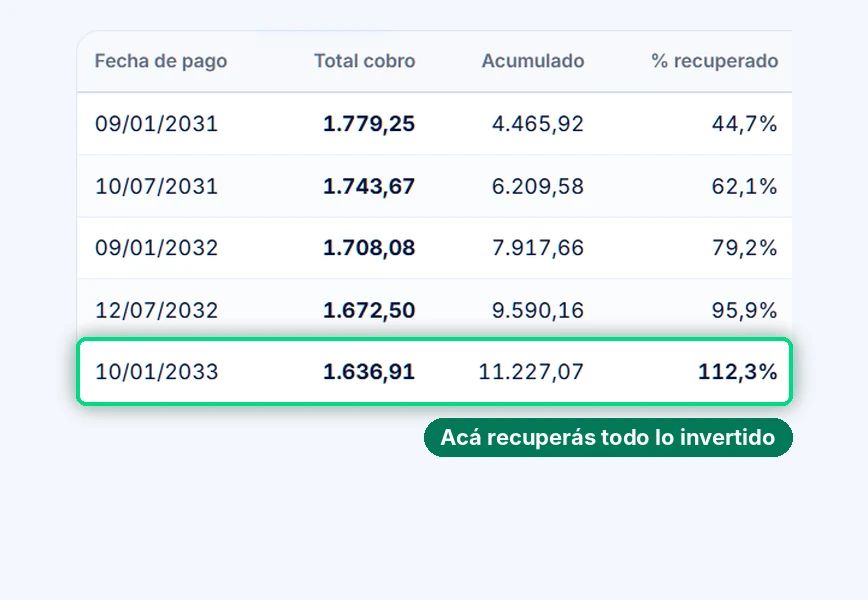Viewport: 868px width, 600px height.
Task: Select the amount 1.743,67
Action: [x=369, y=186]
